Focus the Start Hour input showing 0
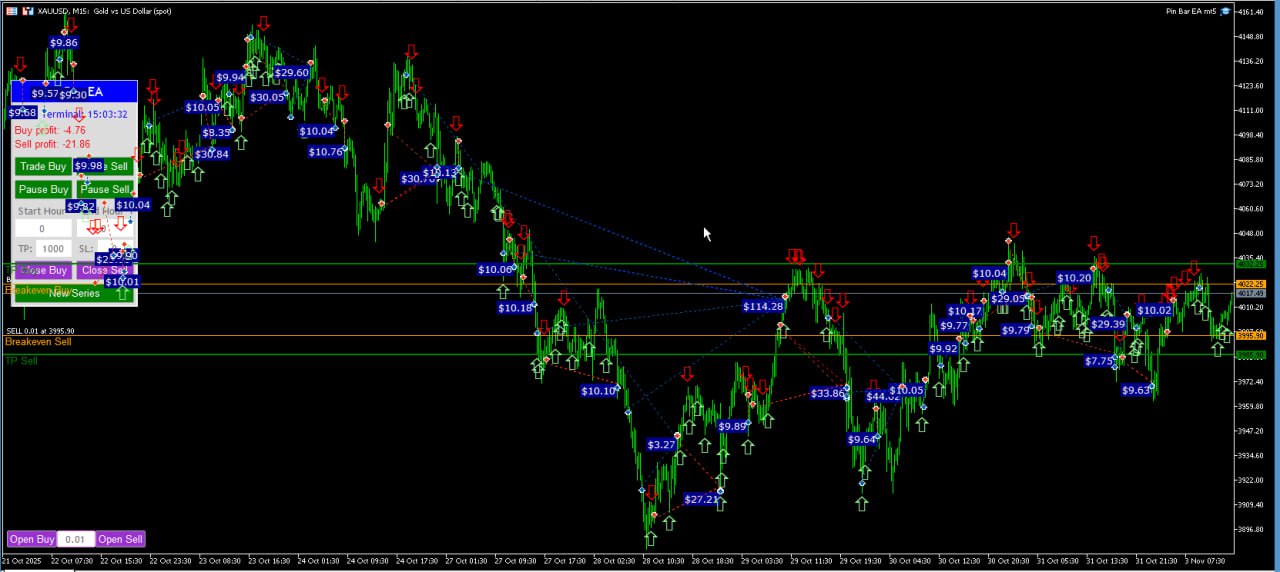Viewport: 1280px width, 572px height. tap(42, 229)
